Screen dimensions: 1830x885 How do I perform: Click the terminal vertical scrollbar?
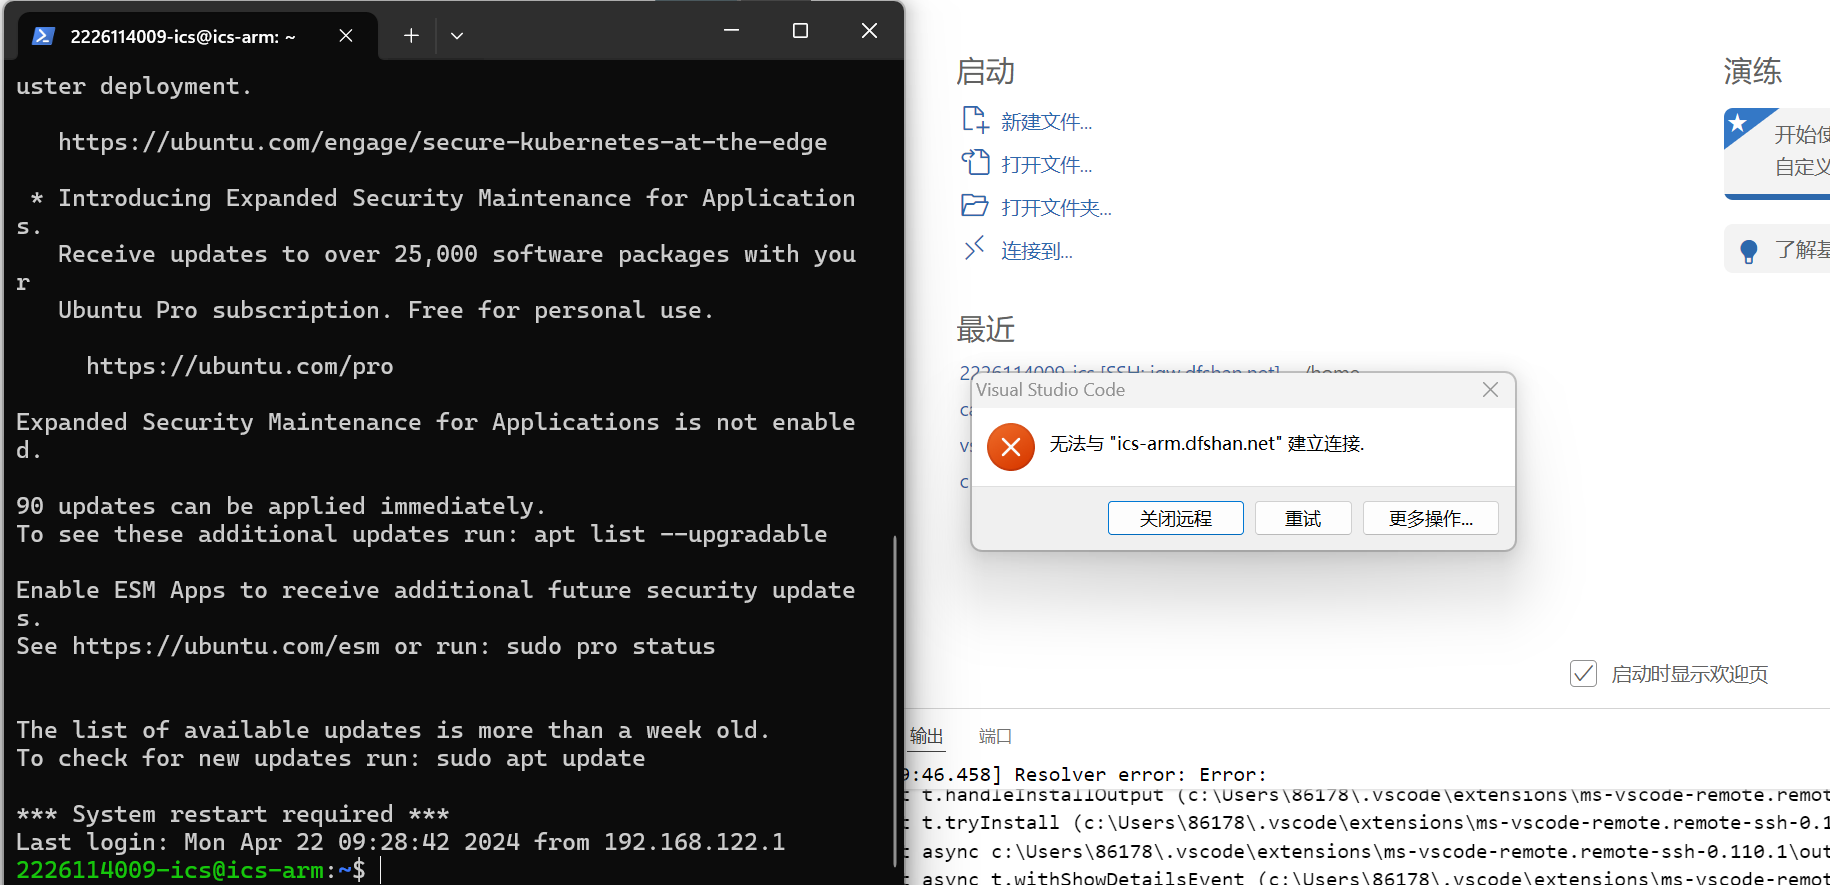pyautogui.click(x=894, y=700)
